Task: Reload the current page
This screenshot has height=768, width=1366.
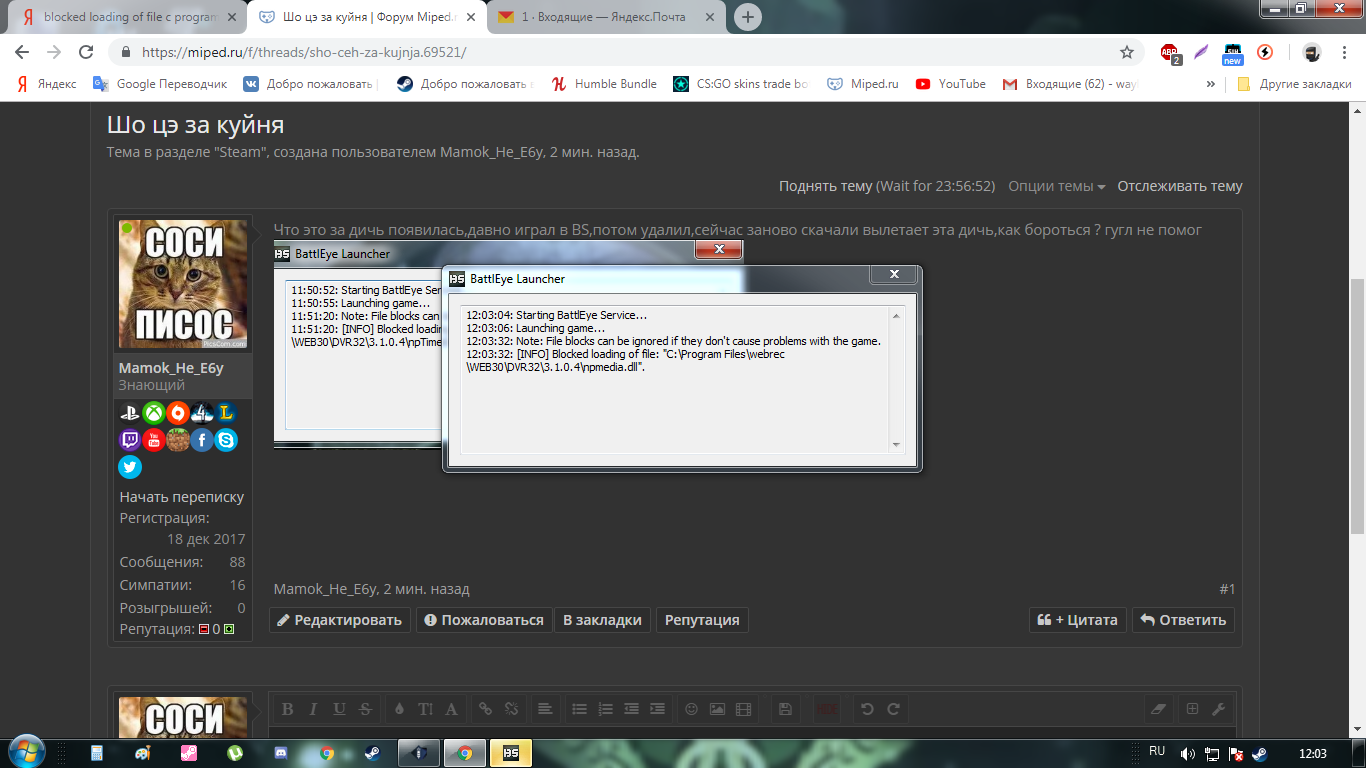Action: [x=86, y=52]
